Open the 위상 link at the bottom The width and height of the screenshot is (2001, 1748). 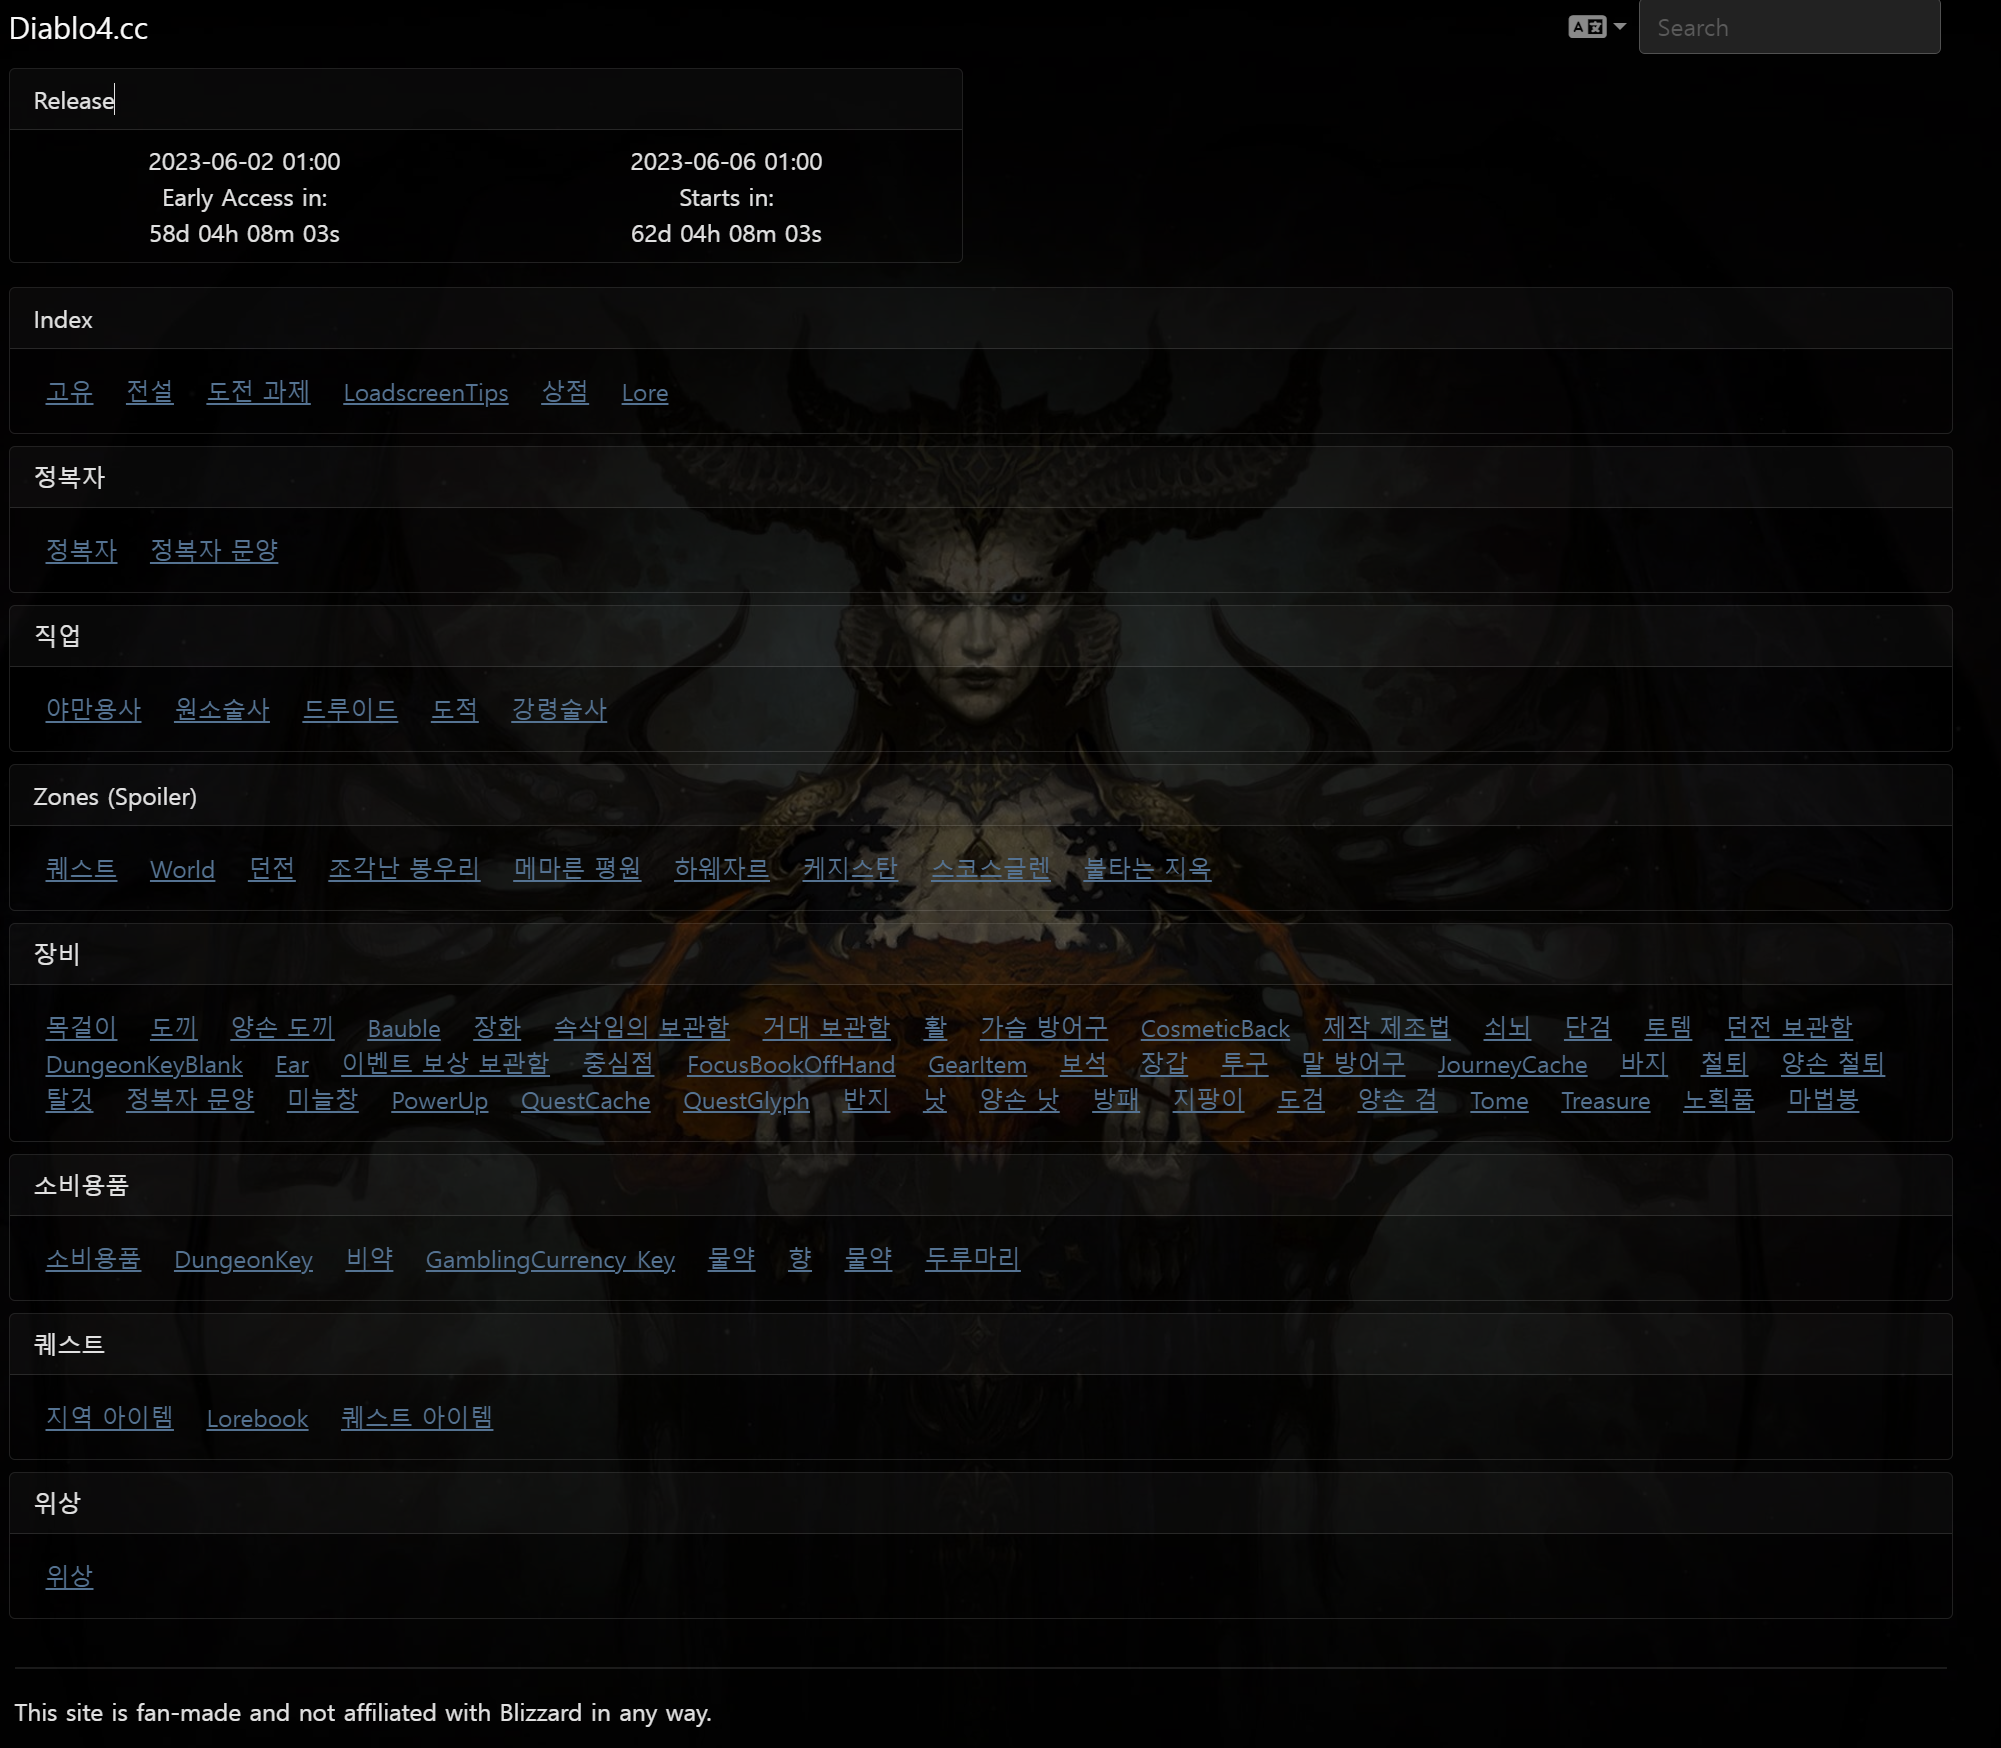(69, 1577)
